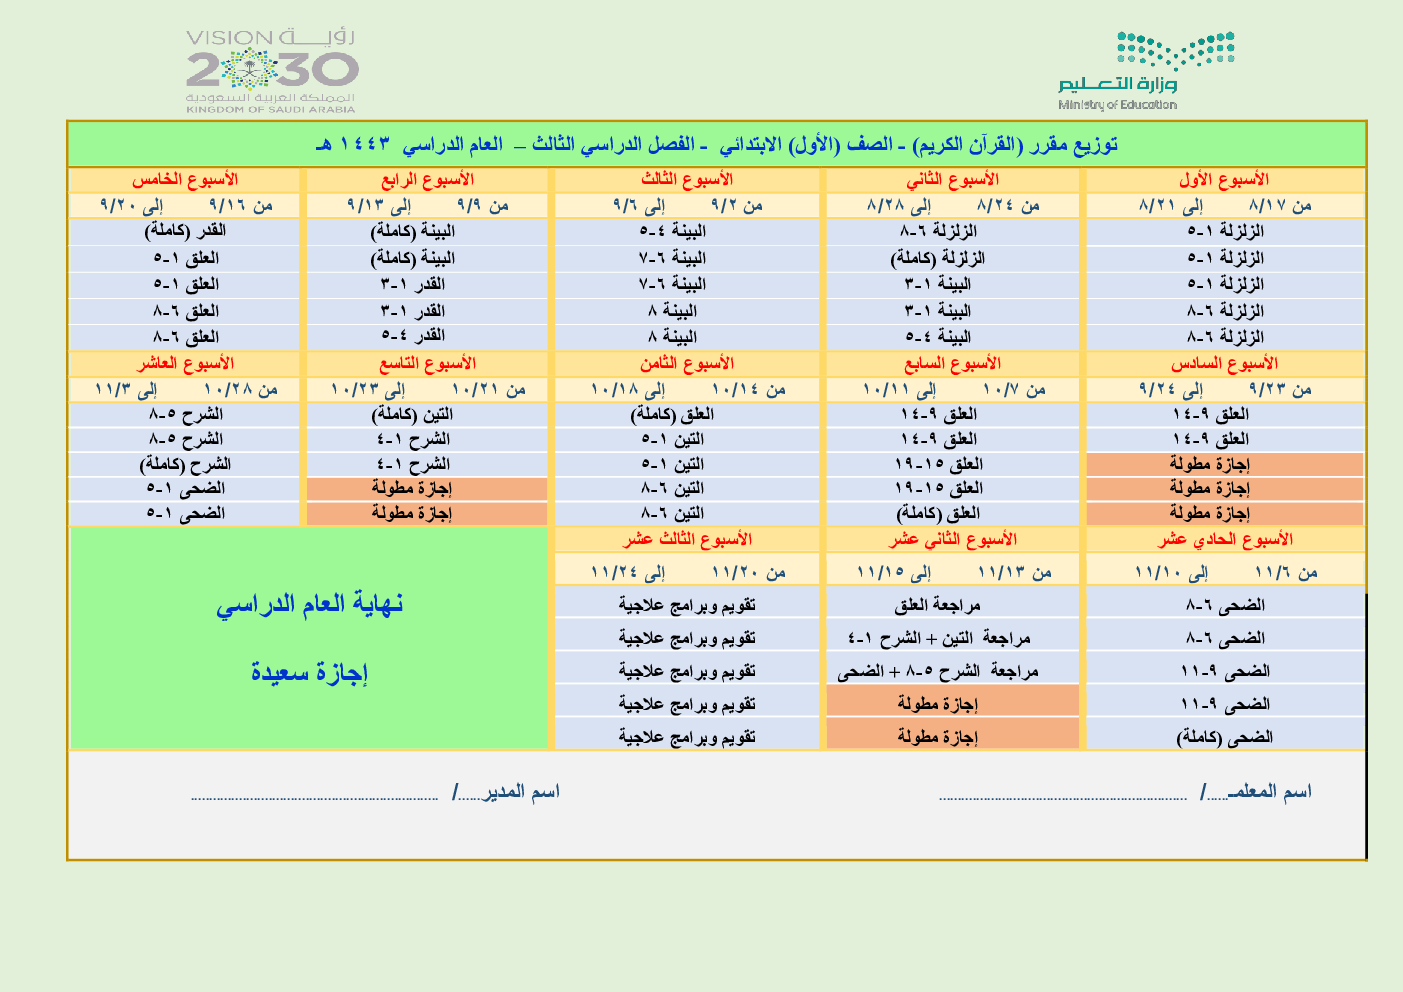This screenshot has height=992, width=1403.
Task: Select the الأسبوع الثالث عشر header
Action: tap(688, 539)
